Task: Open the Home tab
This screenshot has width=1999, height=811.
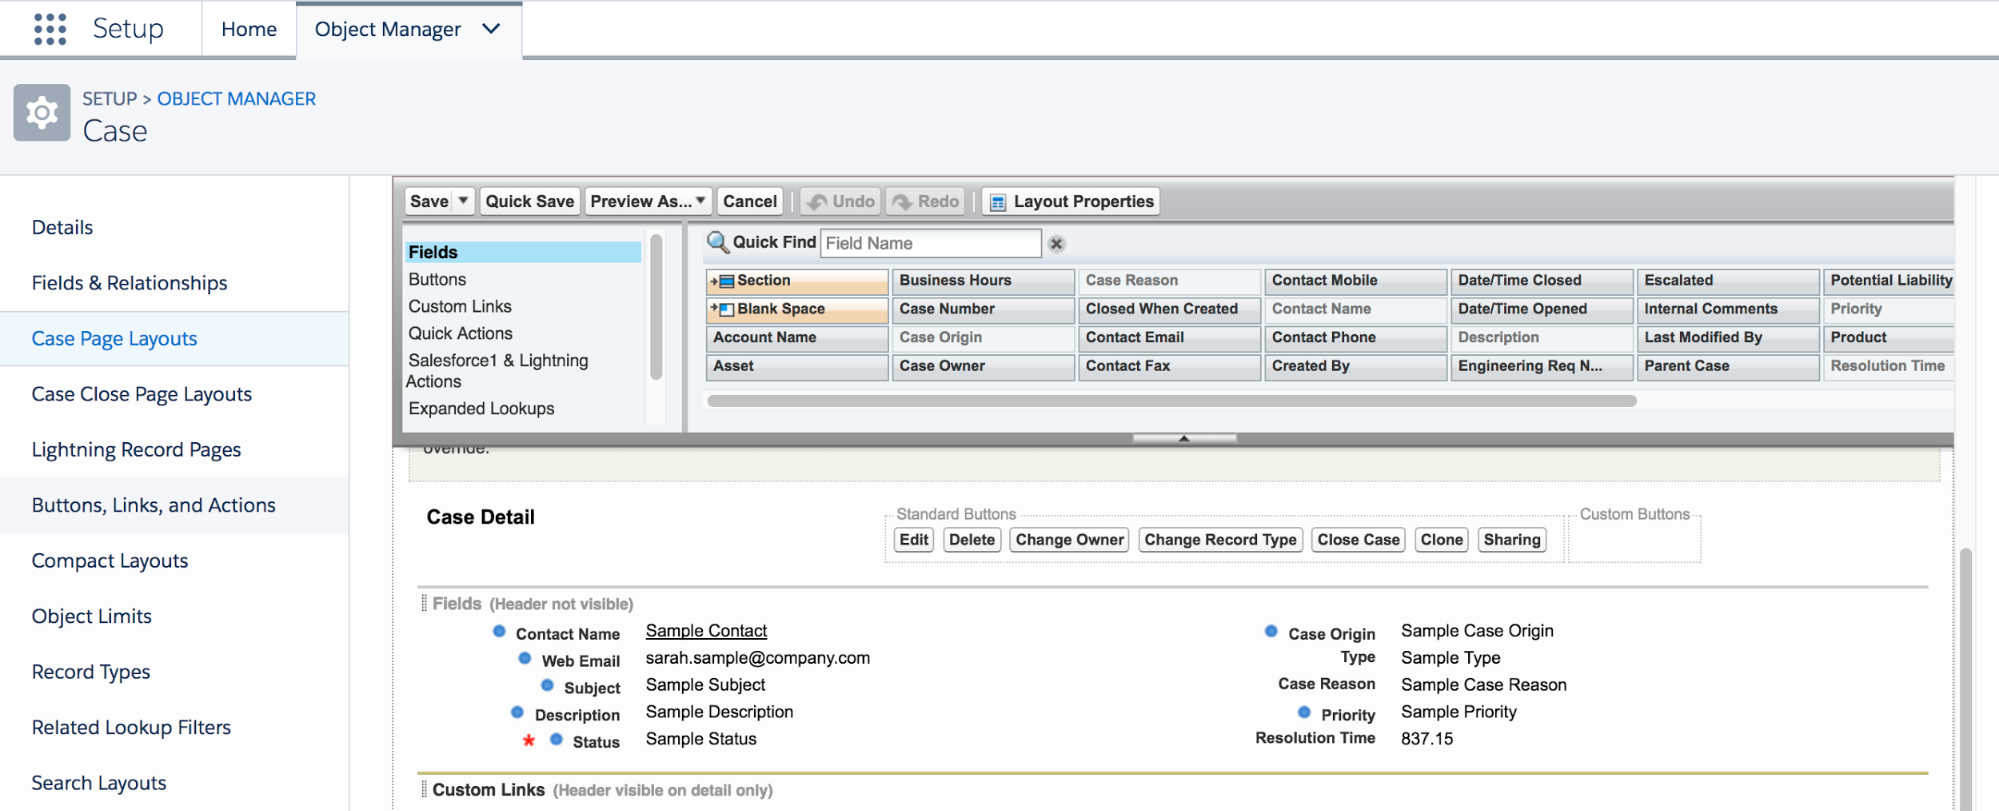Action: tap(249, 29)
